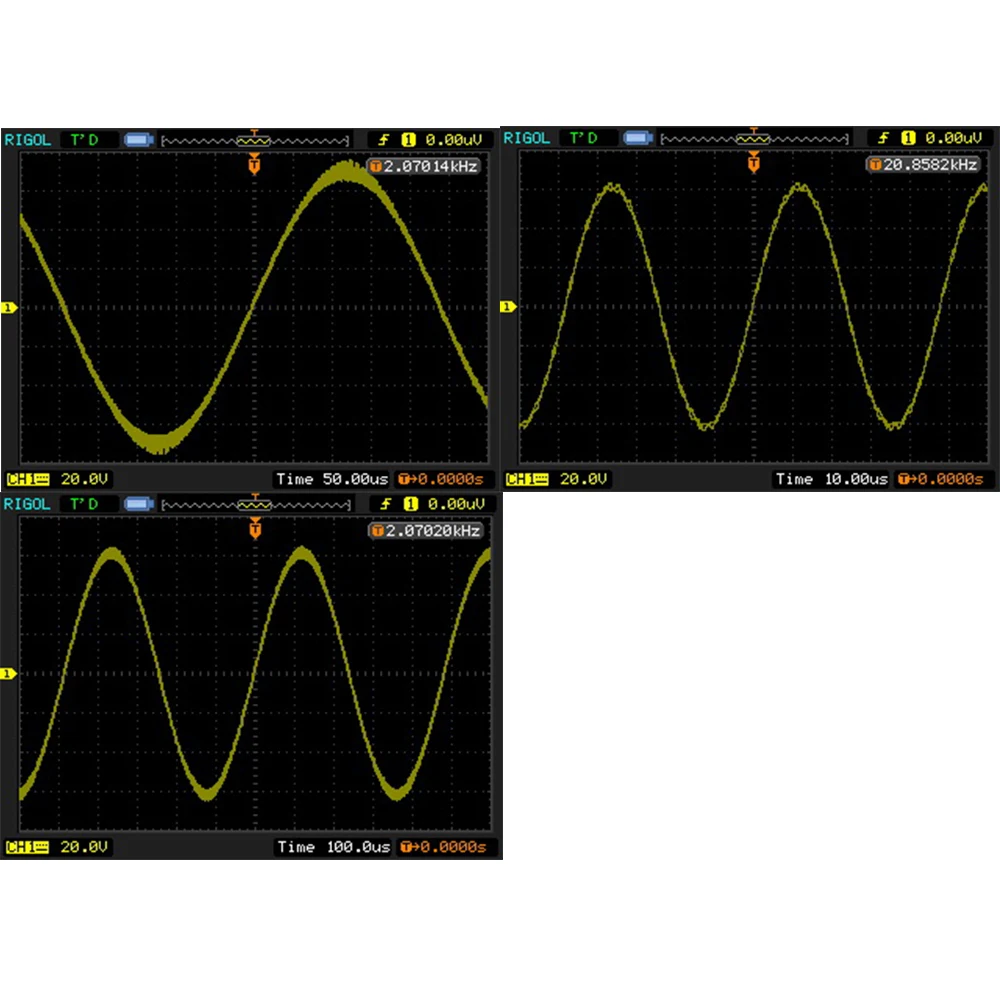
Task: Click the Time 10.00us timebase readout
Action: coord(831,479)
